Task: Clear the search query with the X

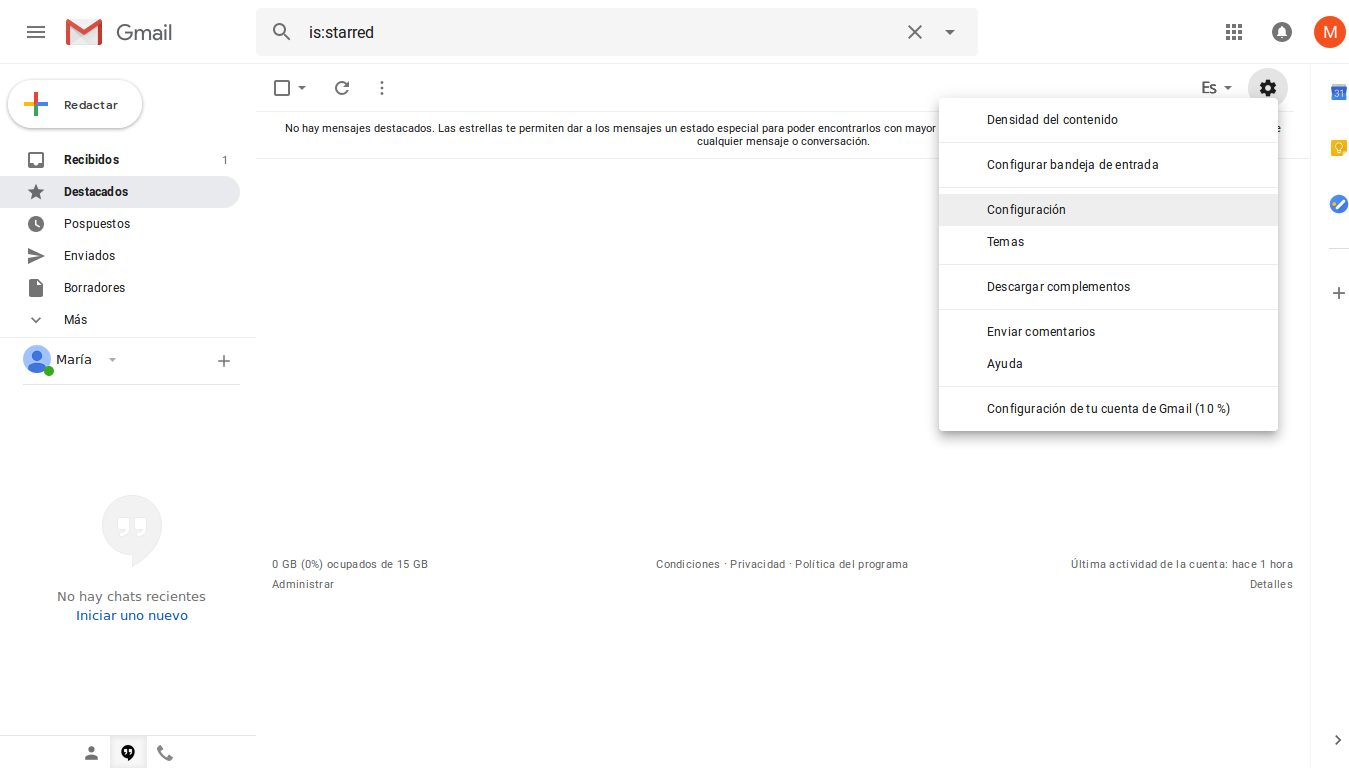Action: click(x=914, y=31)
